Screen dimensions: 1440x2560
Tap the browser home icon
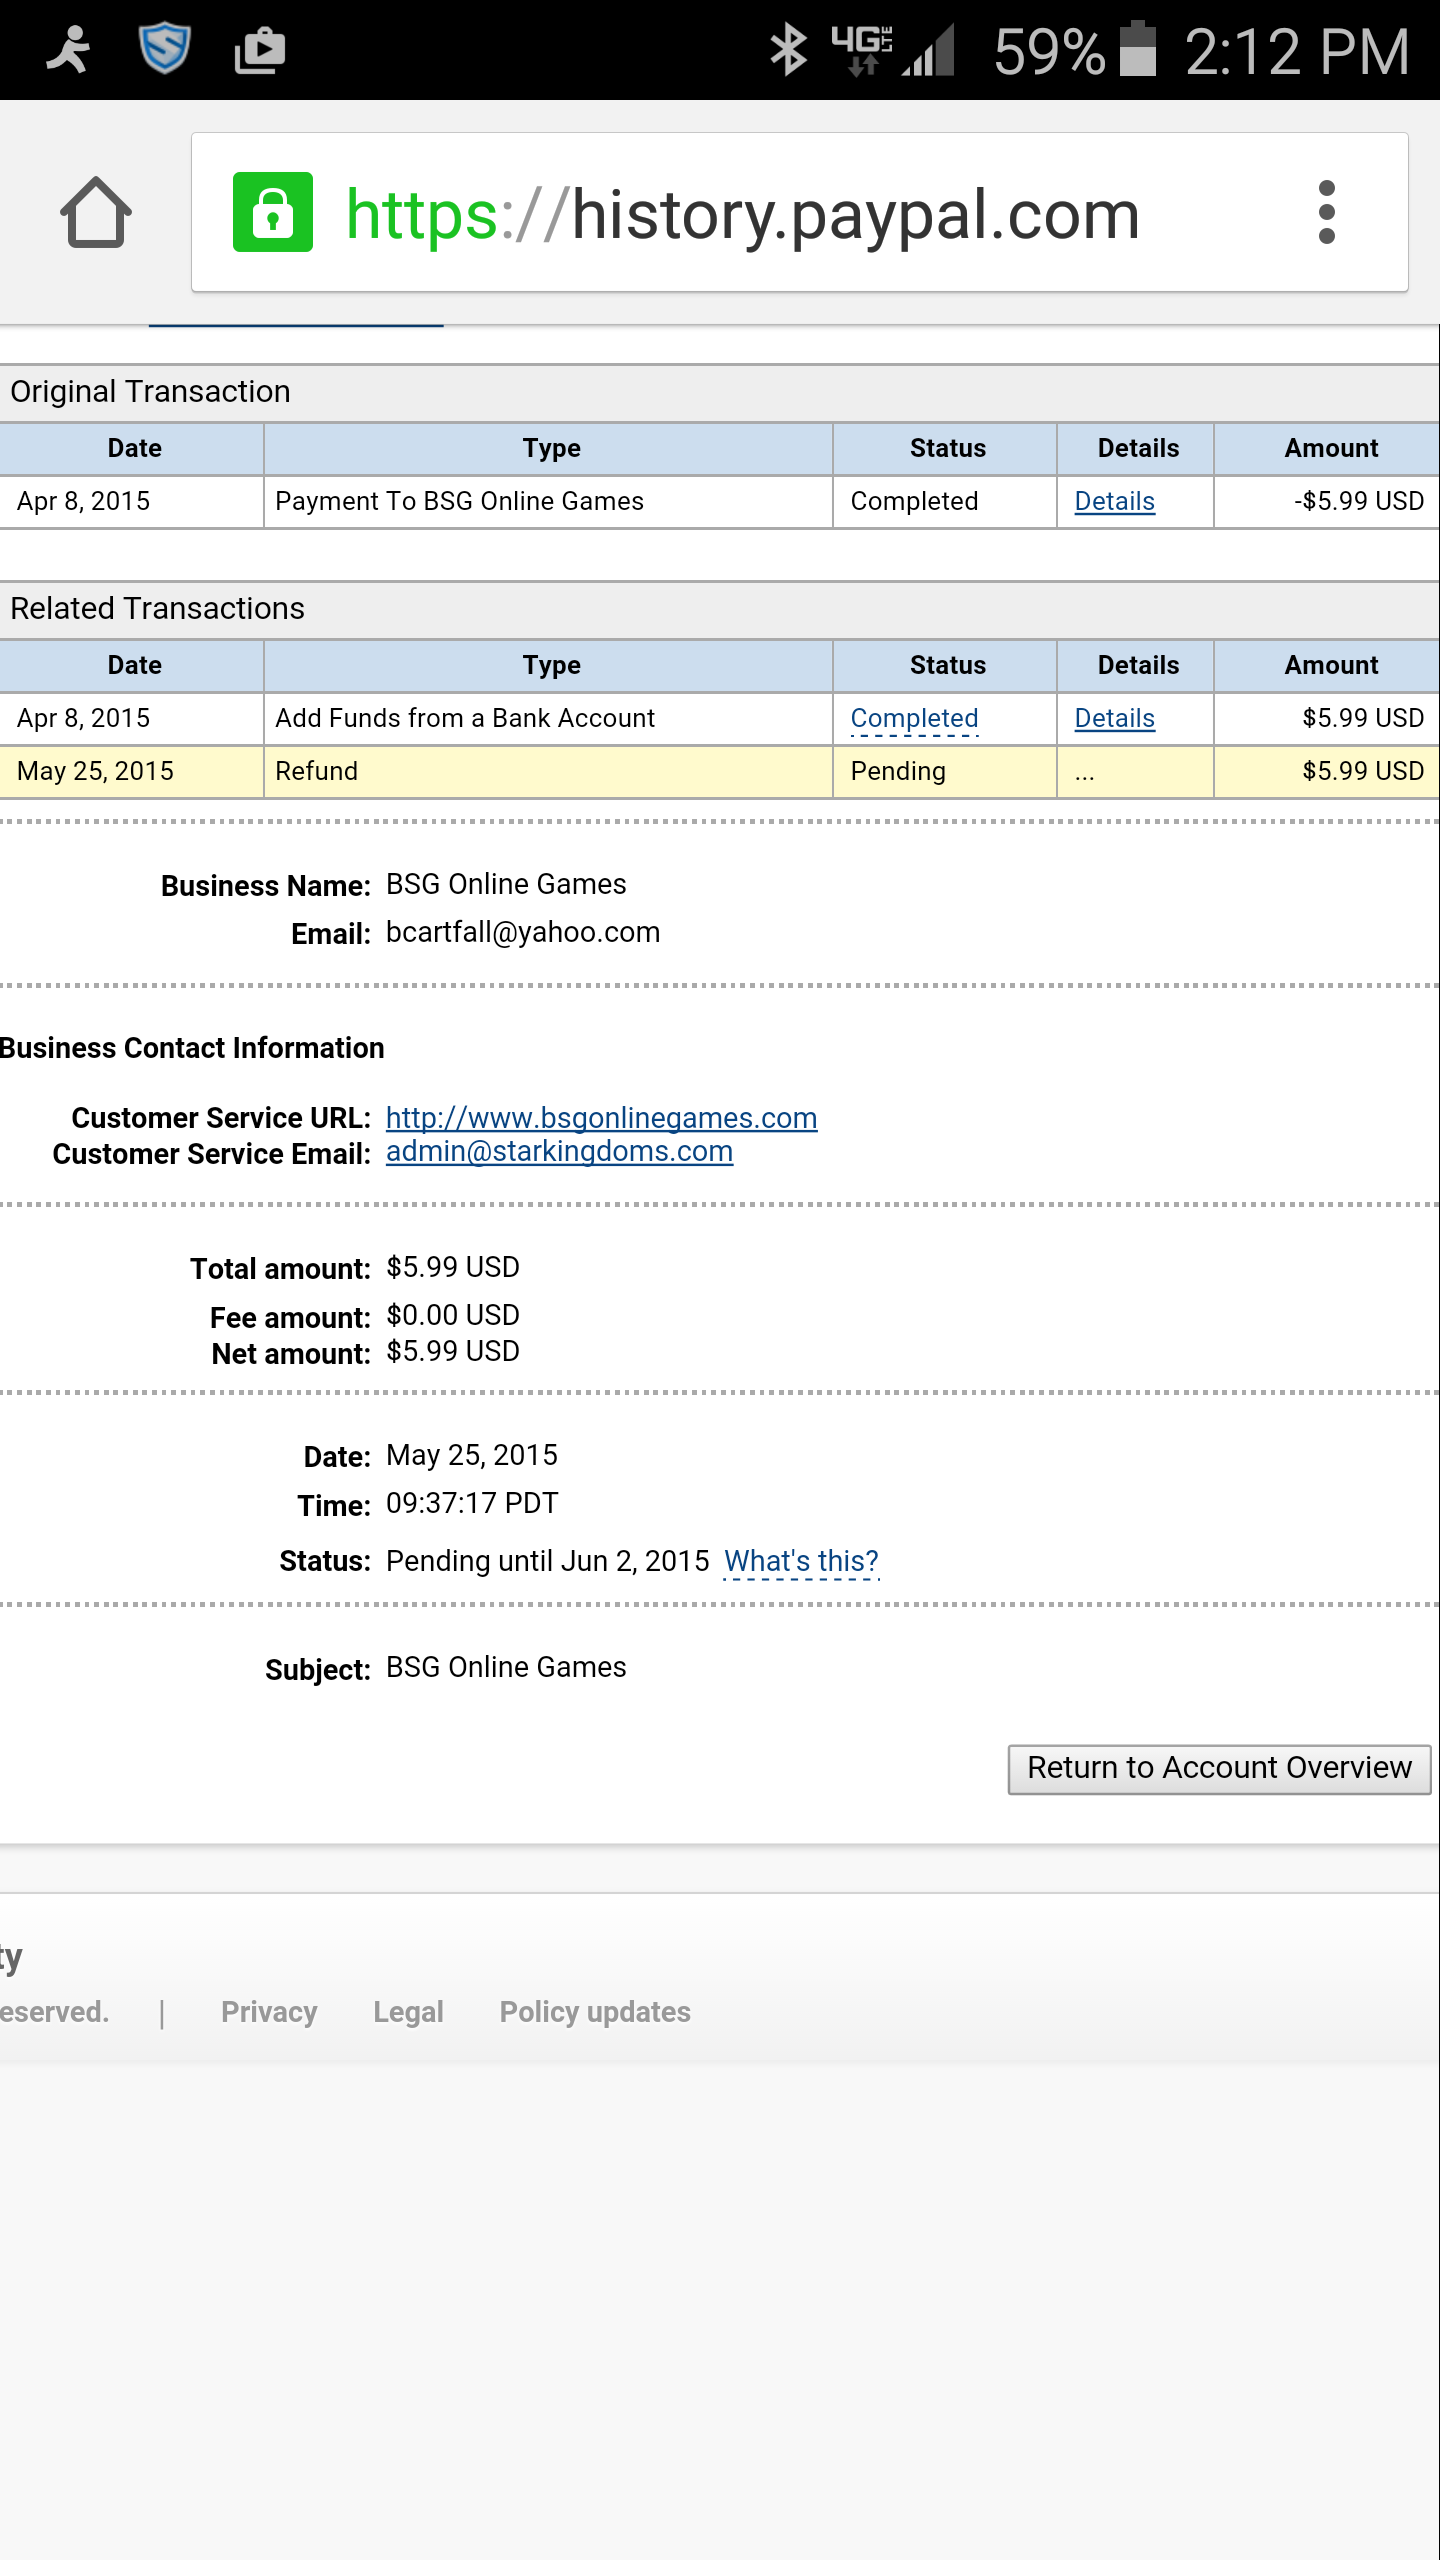pyautogui.click(x=96, y=212)
